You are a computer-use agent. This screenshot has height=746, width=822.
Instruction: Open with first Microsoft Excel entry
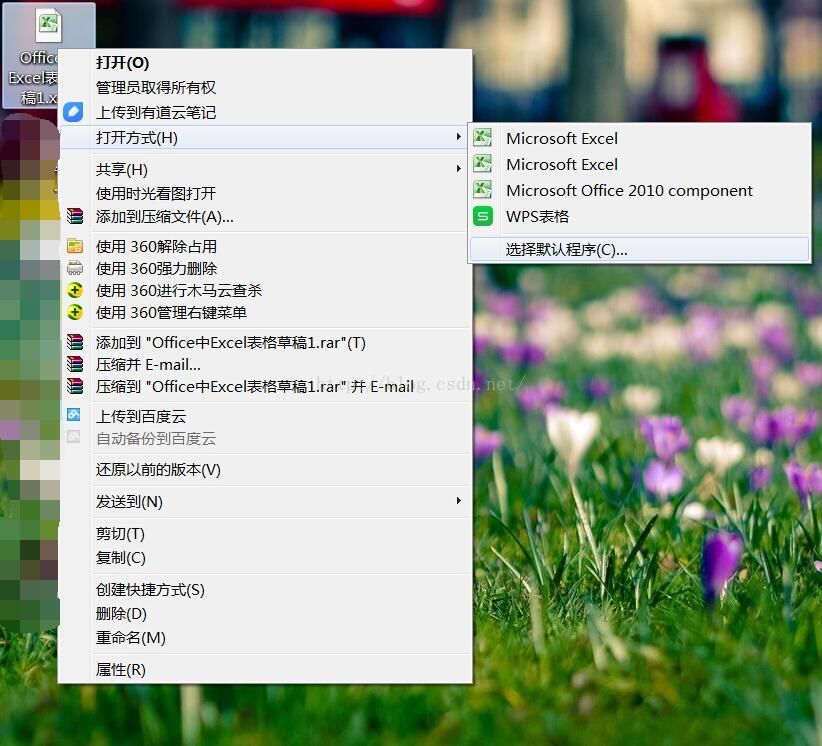pyautogui.click(x=639, y=138)
